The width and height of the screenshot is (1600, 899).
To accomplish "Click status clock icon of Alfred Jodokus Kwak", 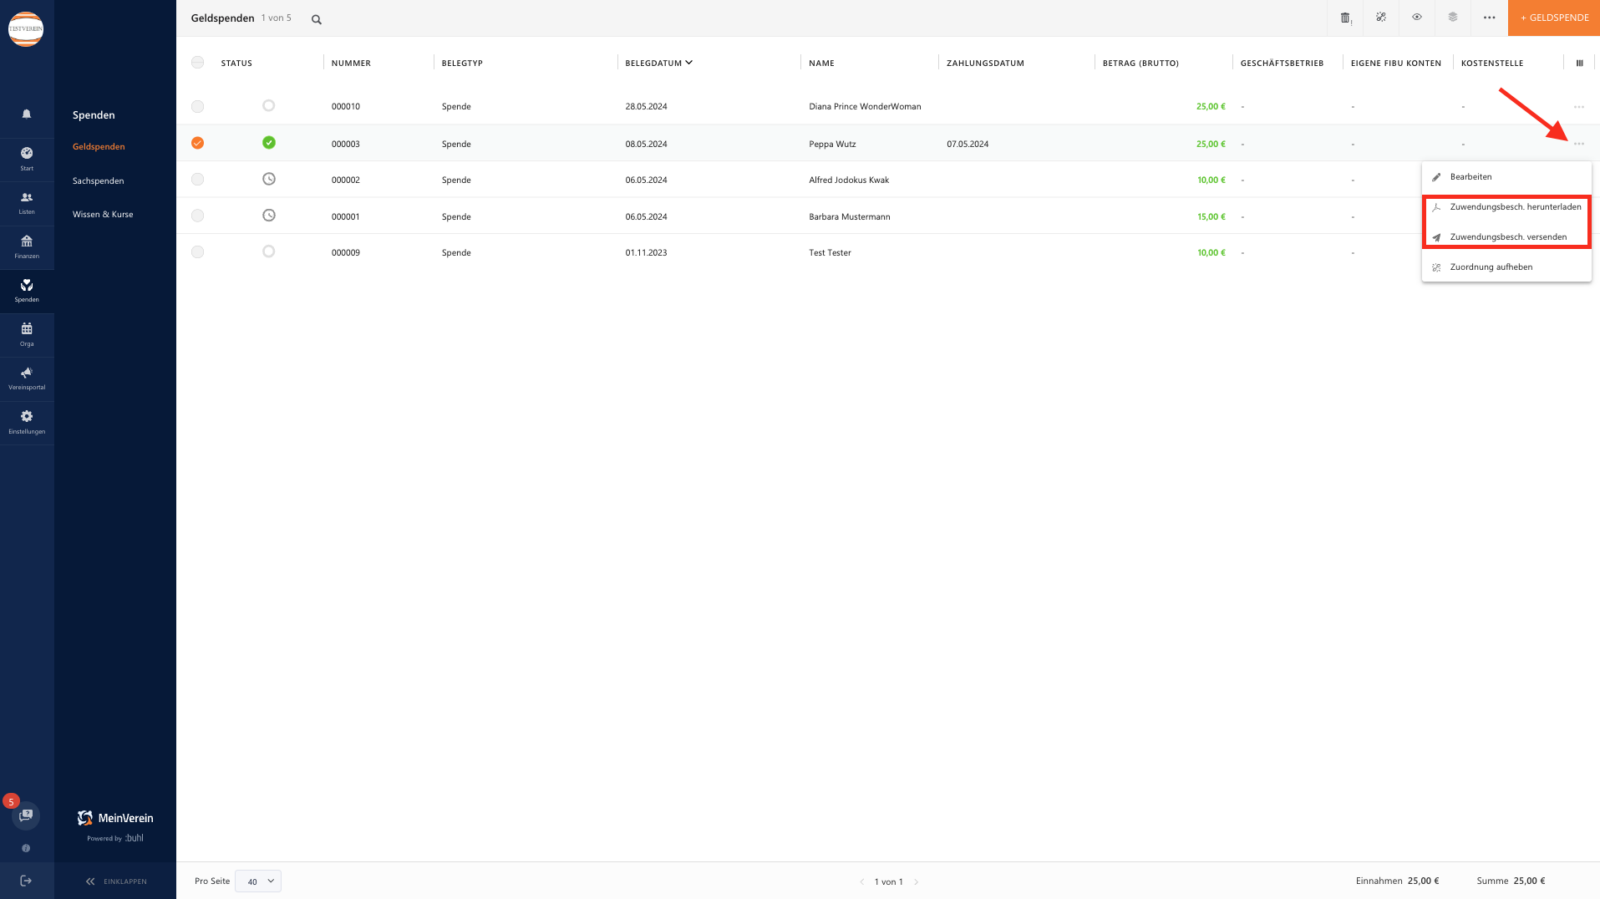I will (269, 179).
